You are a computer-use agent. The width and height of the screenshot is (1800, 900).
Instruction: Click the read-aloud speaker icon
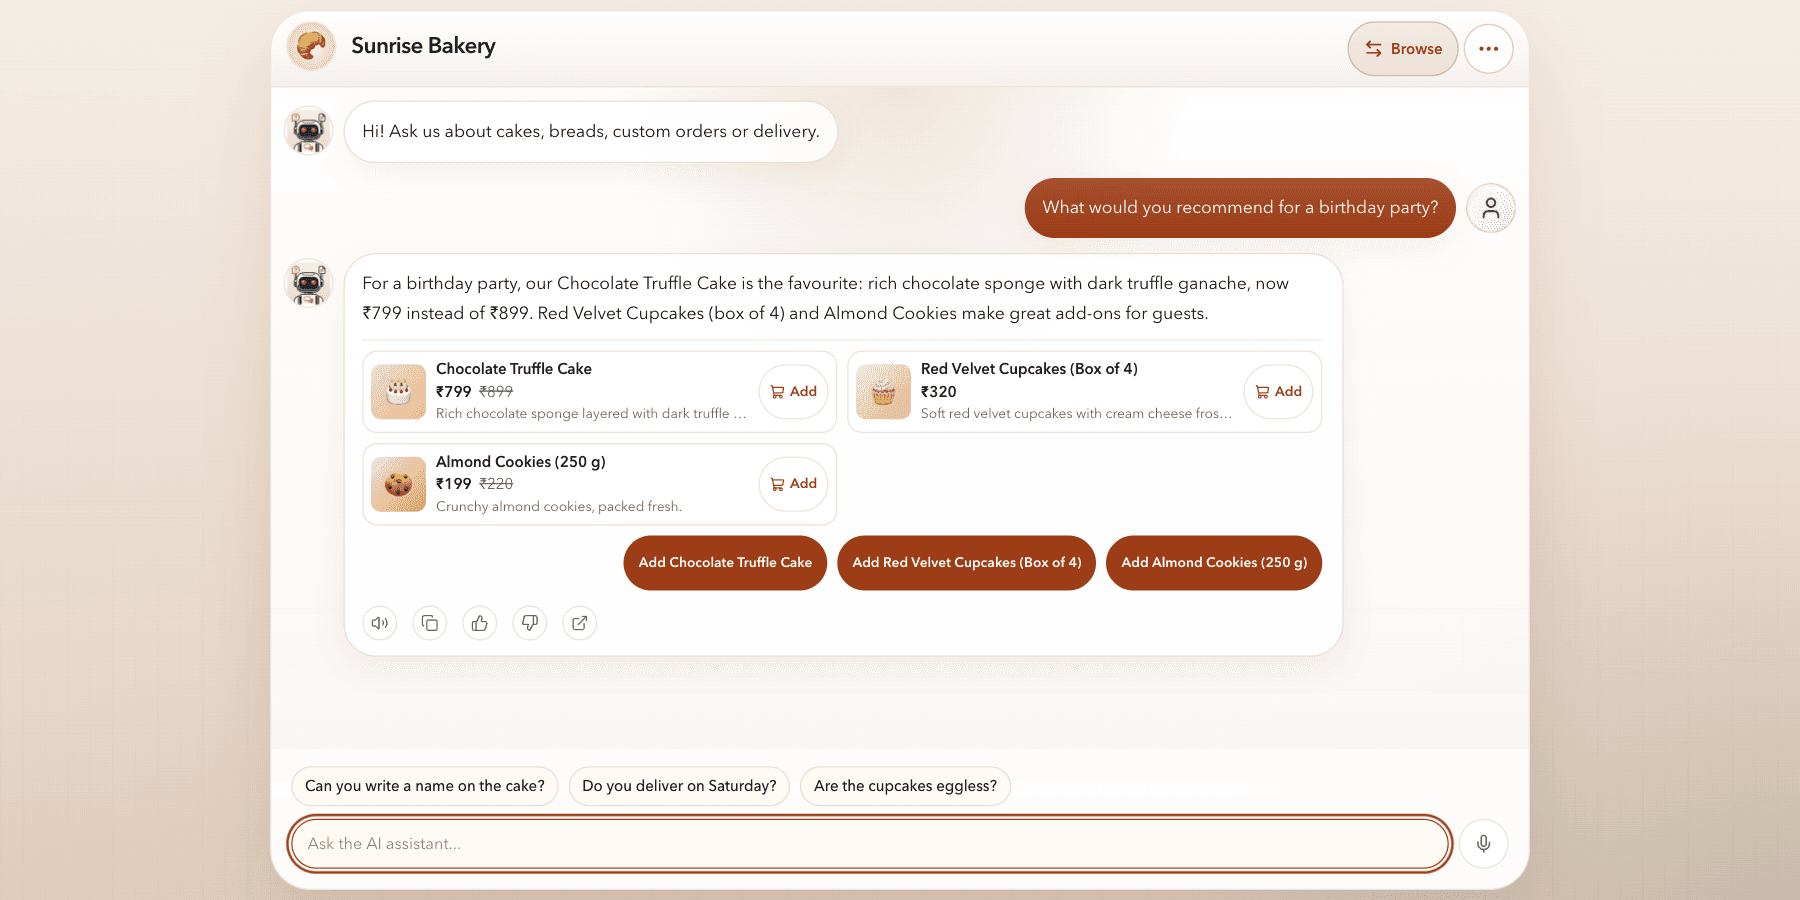click(380, 623)
